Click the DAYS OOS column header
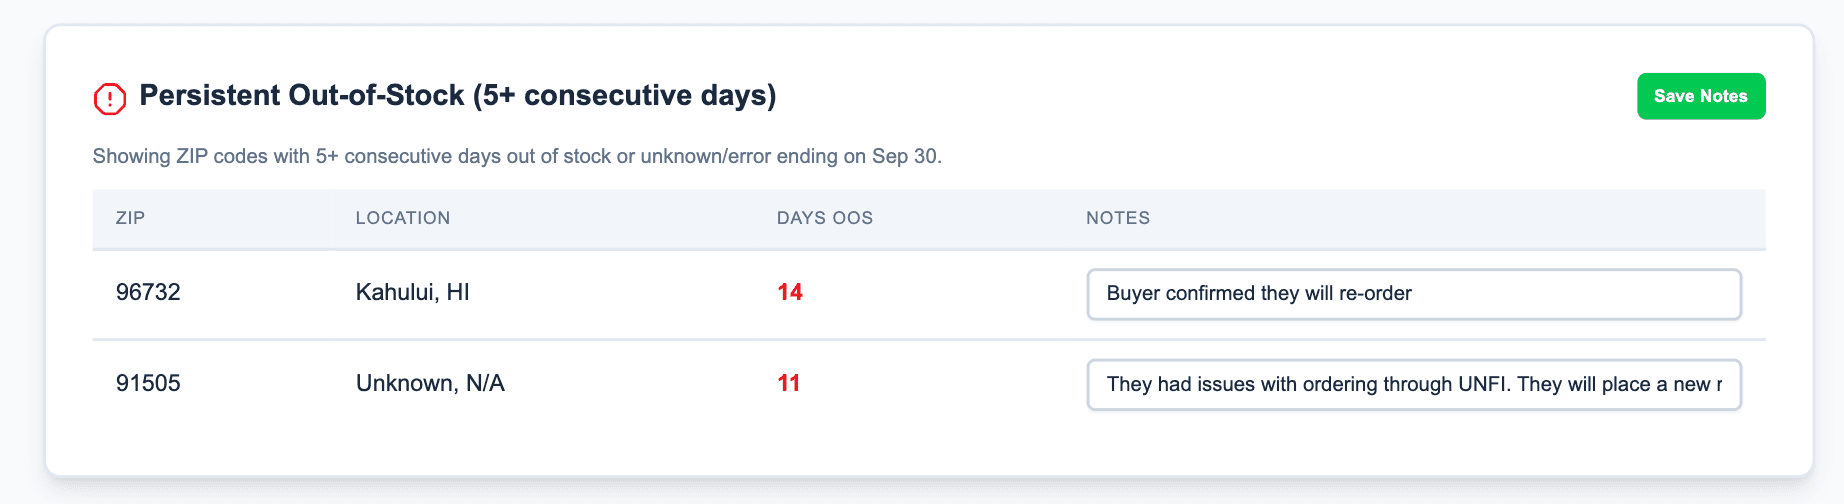The image size is (1844, 504). (x=825, y=218)
